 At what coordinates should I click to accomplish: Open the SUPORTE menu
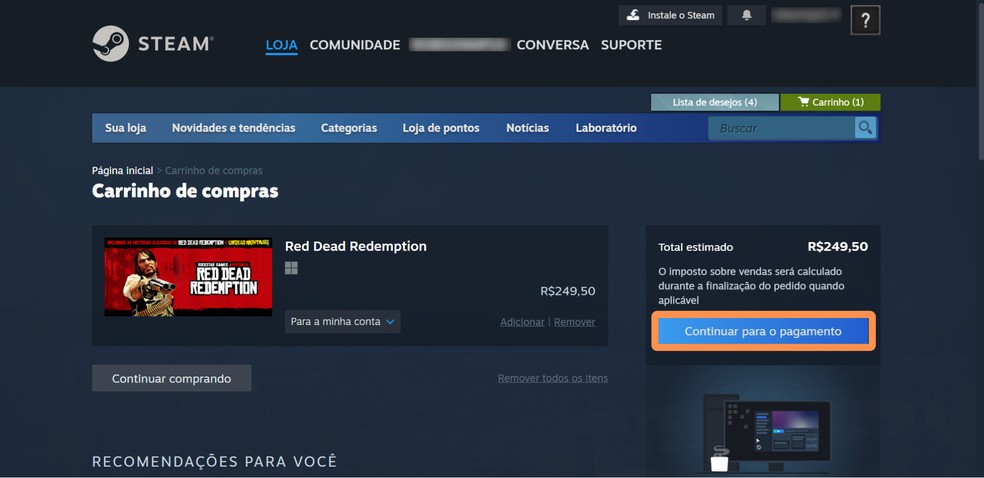631,45
